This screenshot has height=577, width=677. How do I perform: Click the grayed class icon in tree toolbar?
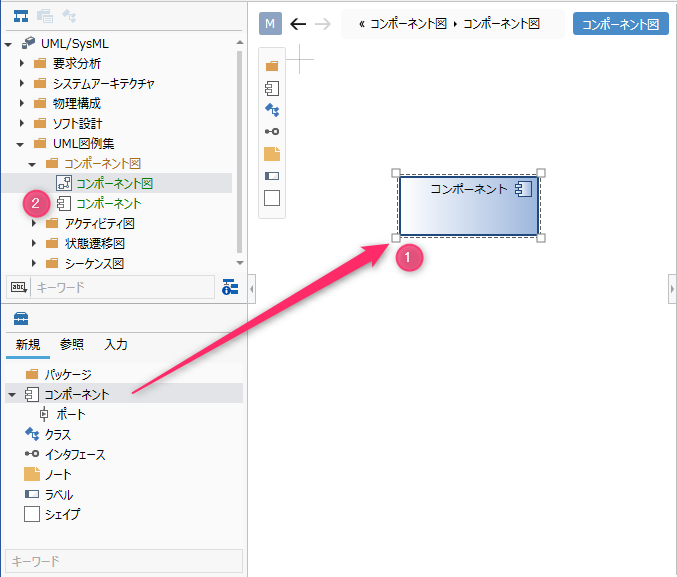tap(69, 16)
